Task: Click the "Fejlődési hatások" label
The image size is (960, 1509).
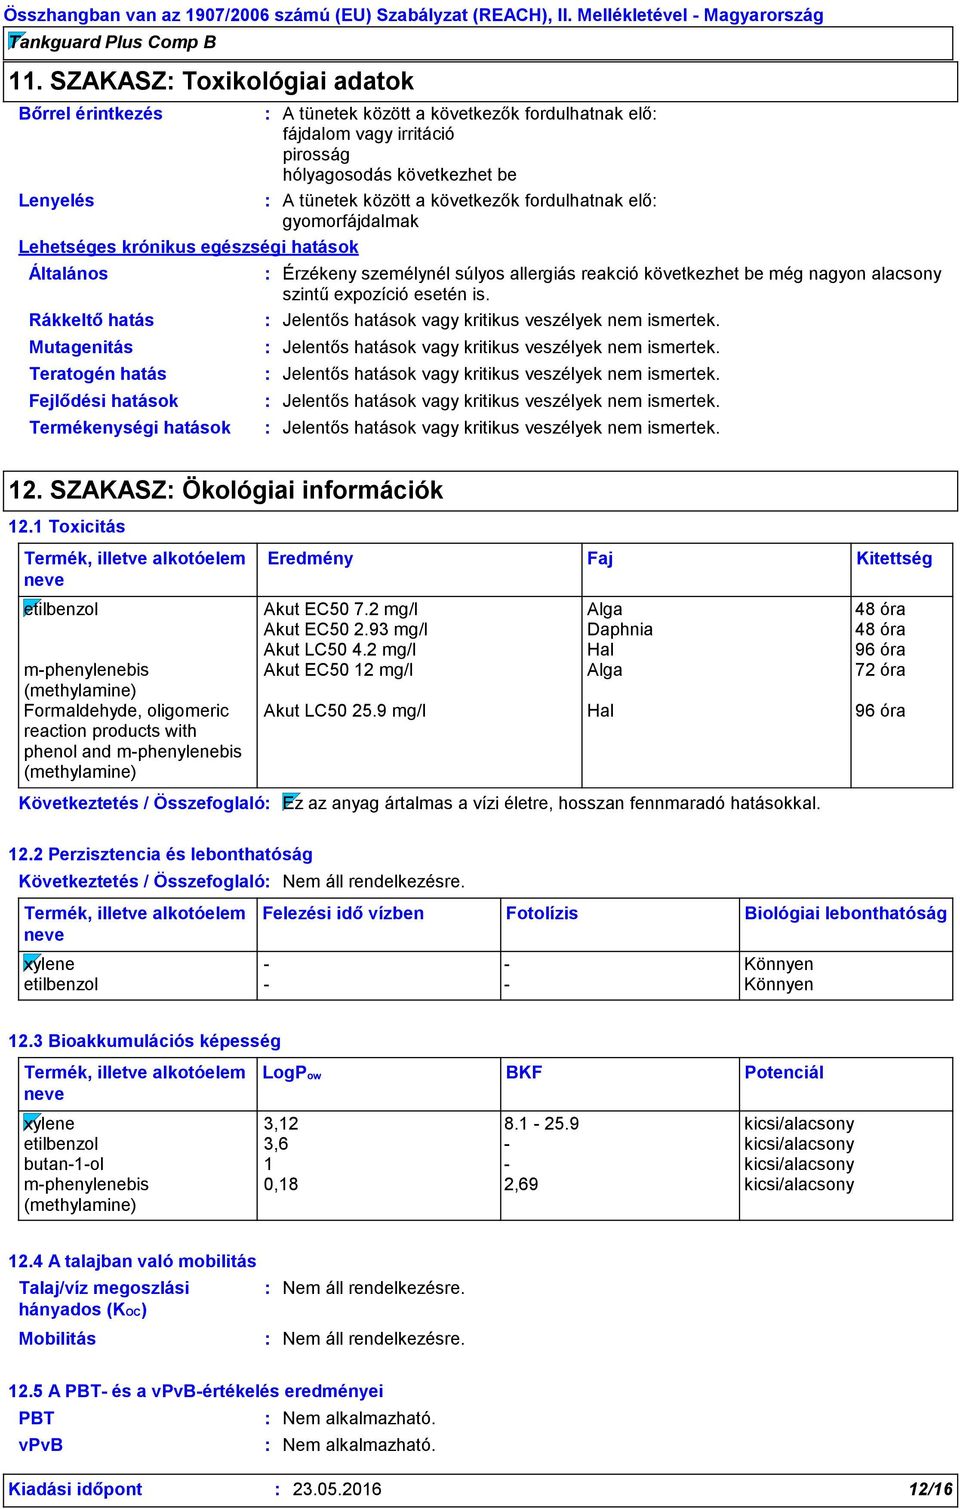Action: click(x=104, y=402)
